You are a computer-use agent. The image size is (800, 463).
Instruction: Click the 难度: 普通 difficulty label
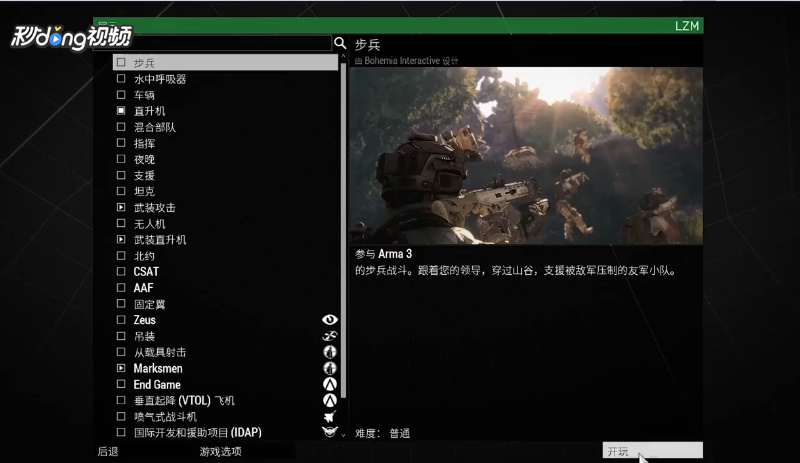point(382,433)
